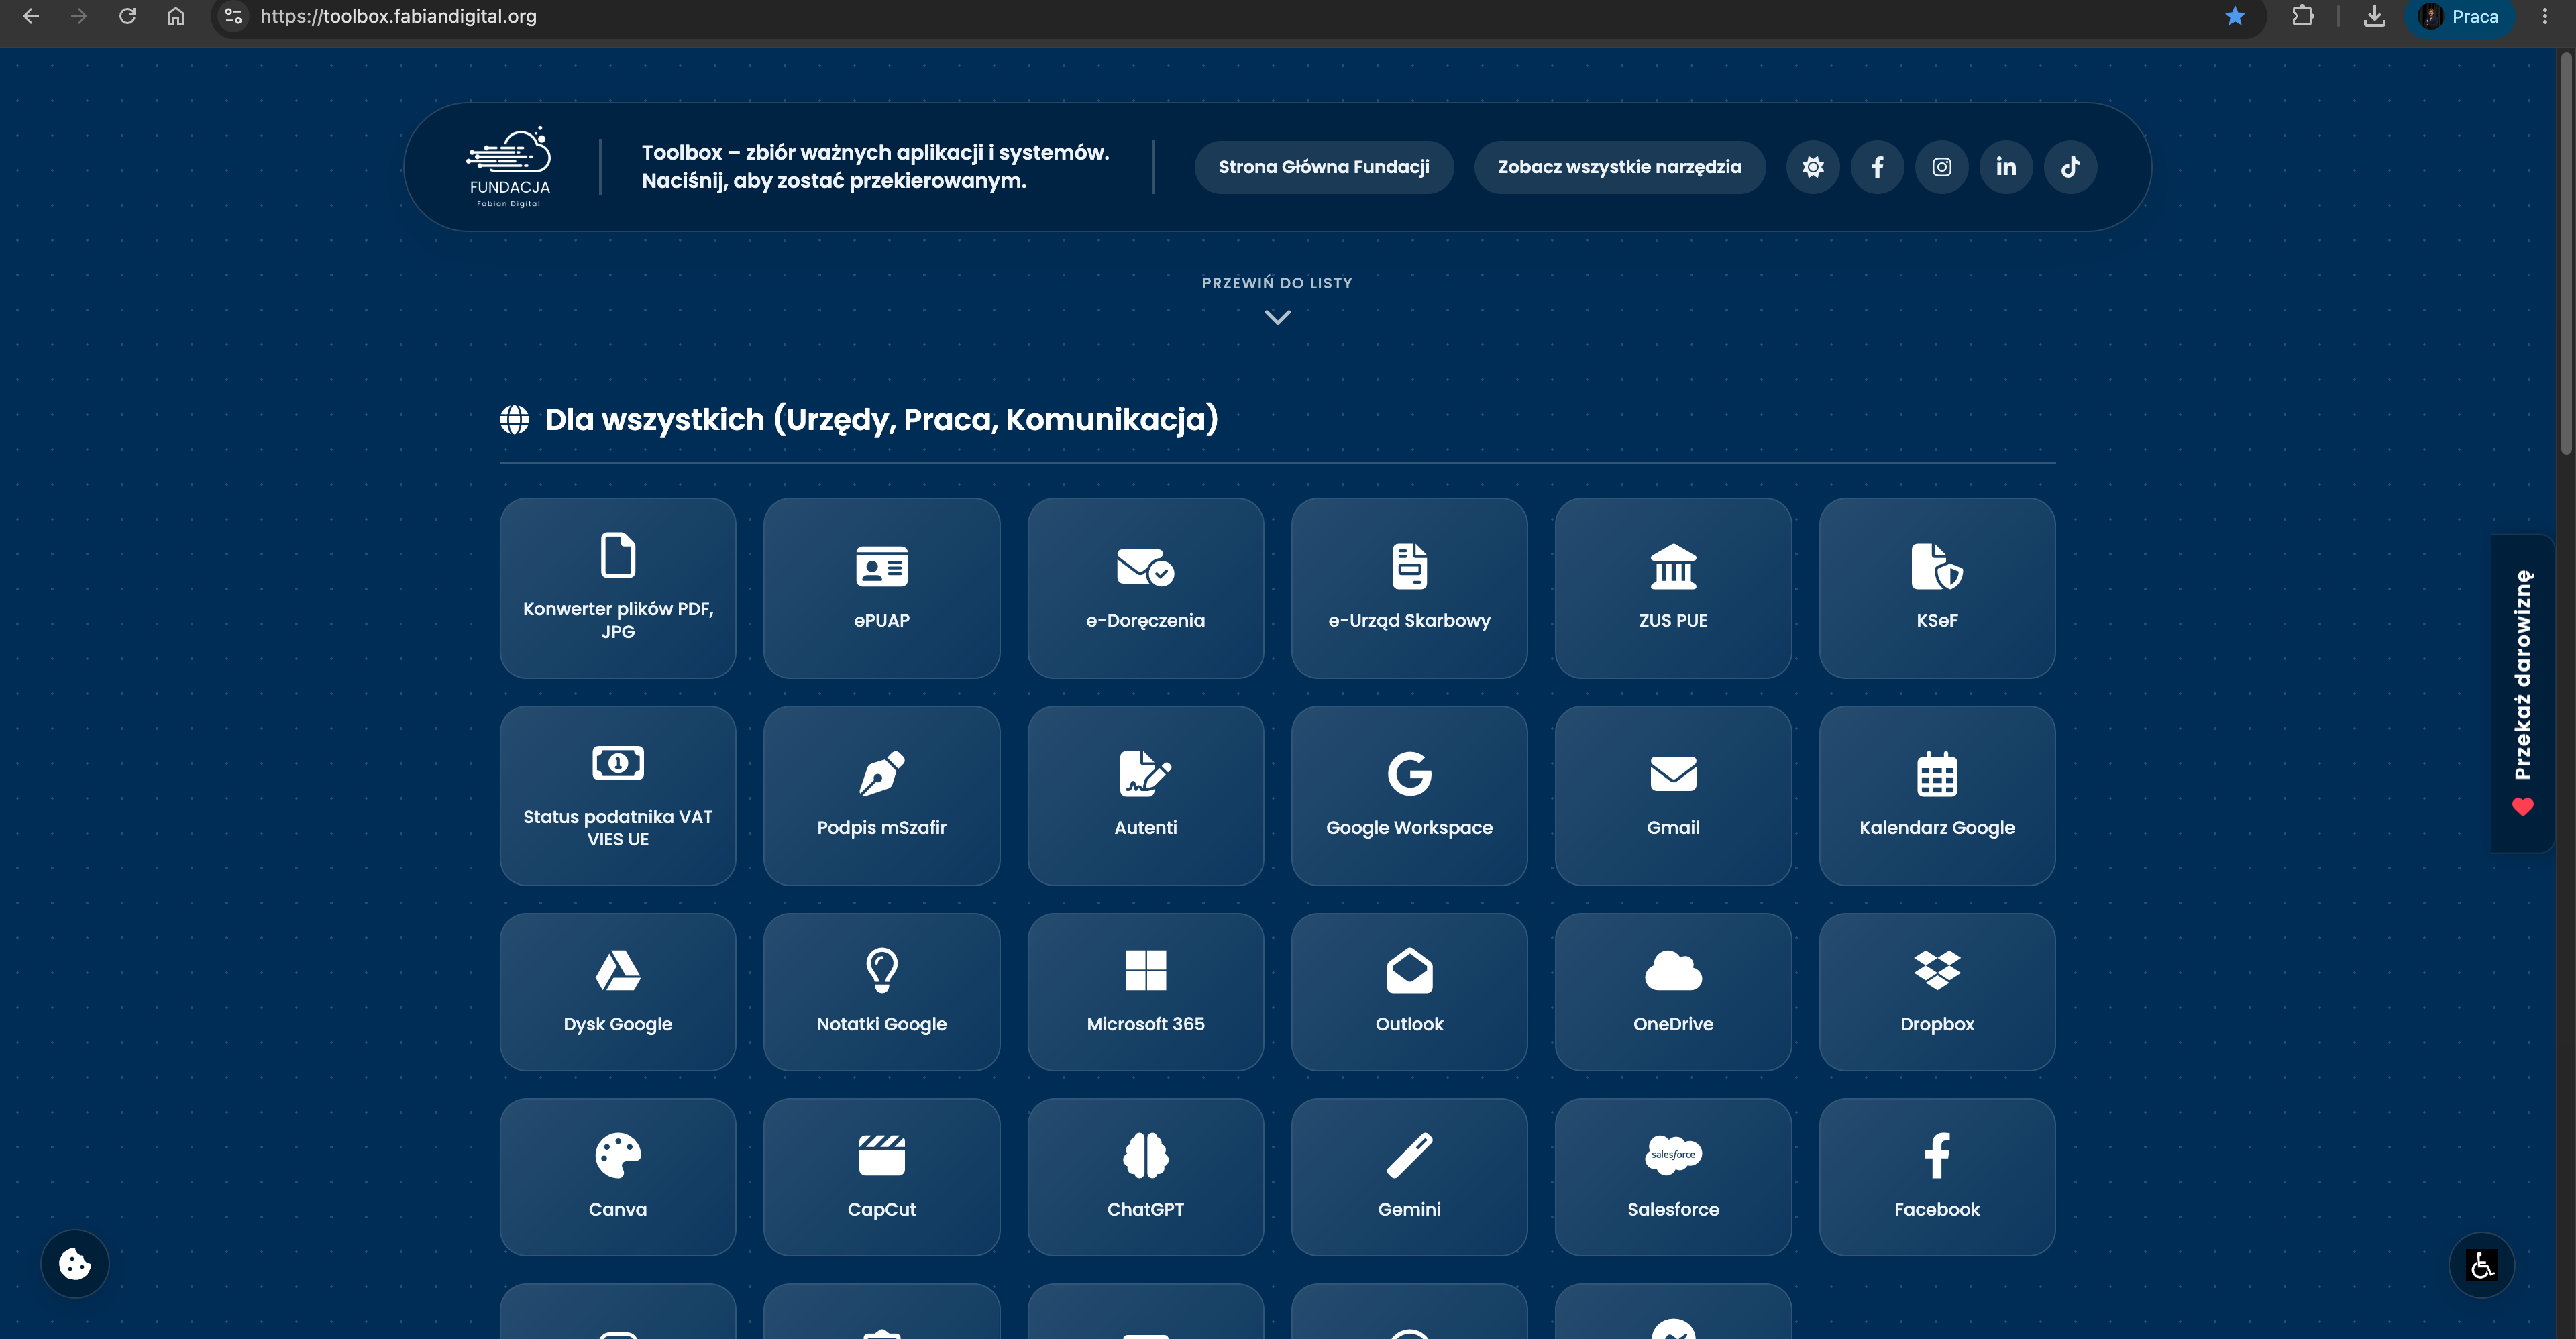This screenshot has height=1339, width=2576.
Task: Open the Konwerter plików PDF, JPG tile
Action: pos(618,588)
